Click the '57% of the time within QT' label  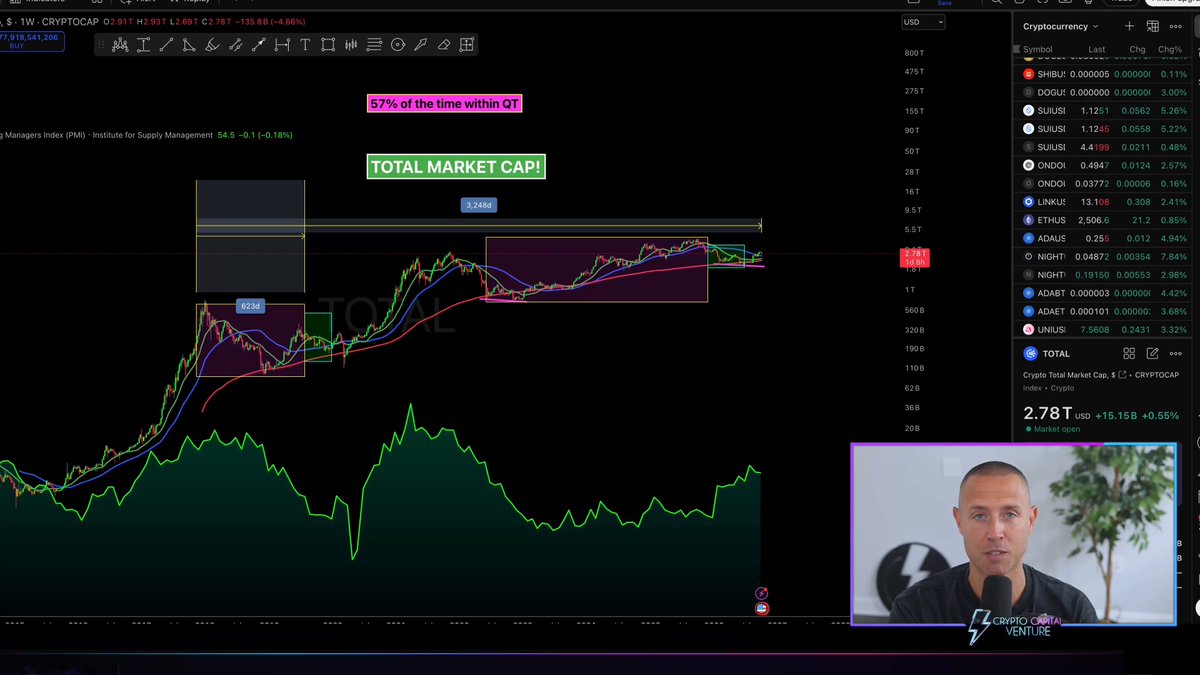[445, 103]
